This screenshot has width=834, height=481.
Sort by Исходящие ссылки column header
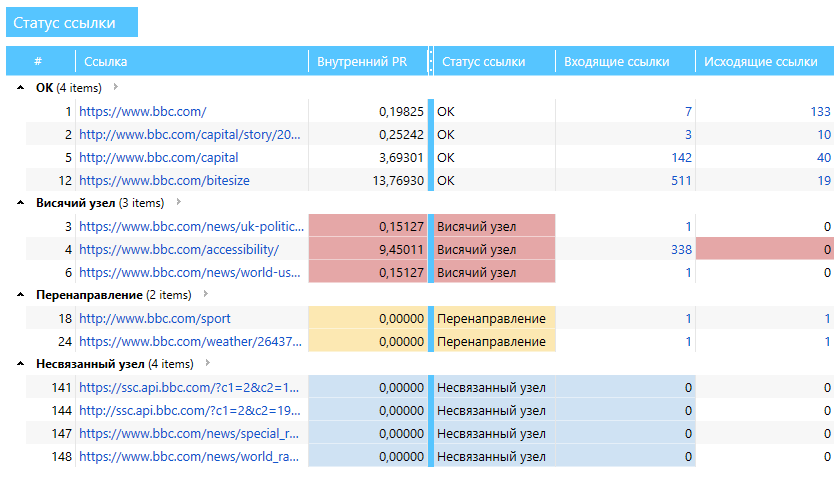tap(761, 62)
